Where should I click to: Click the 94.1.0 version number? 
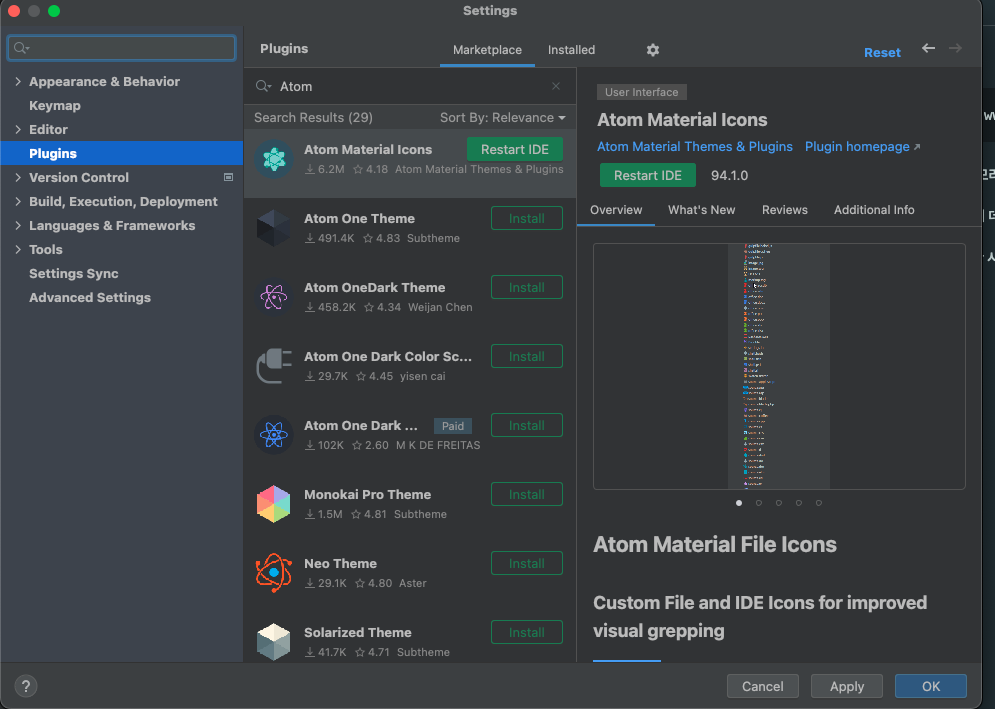[729, 176]
